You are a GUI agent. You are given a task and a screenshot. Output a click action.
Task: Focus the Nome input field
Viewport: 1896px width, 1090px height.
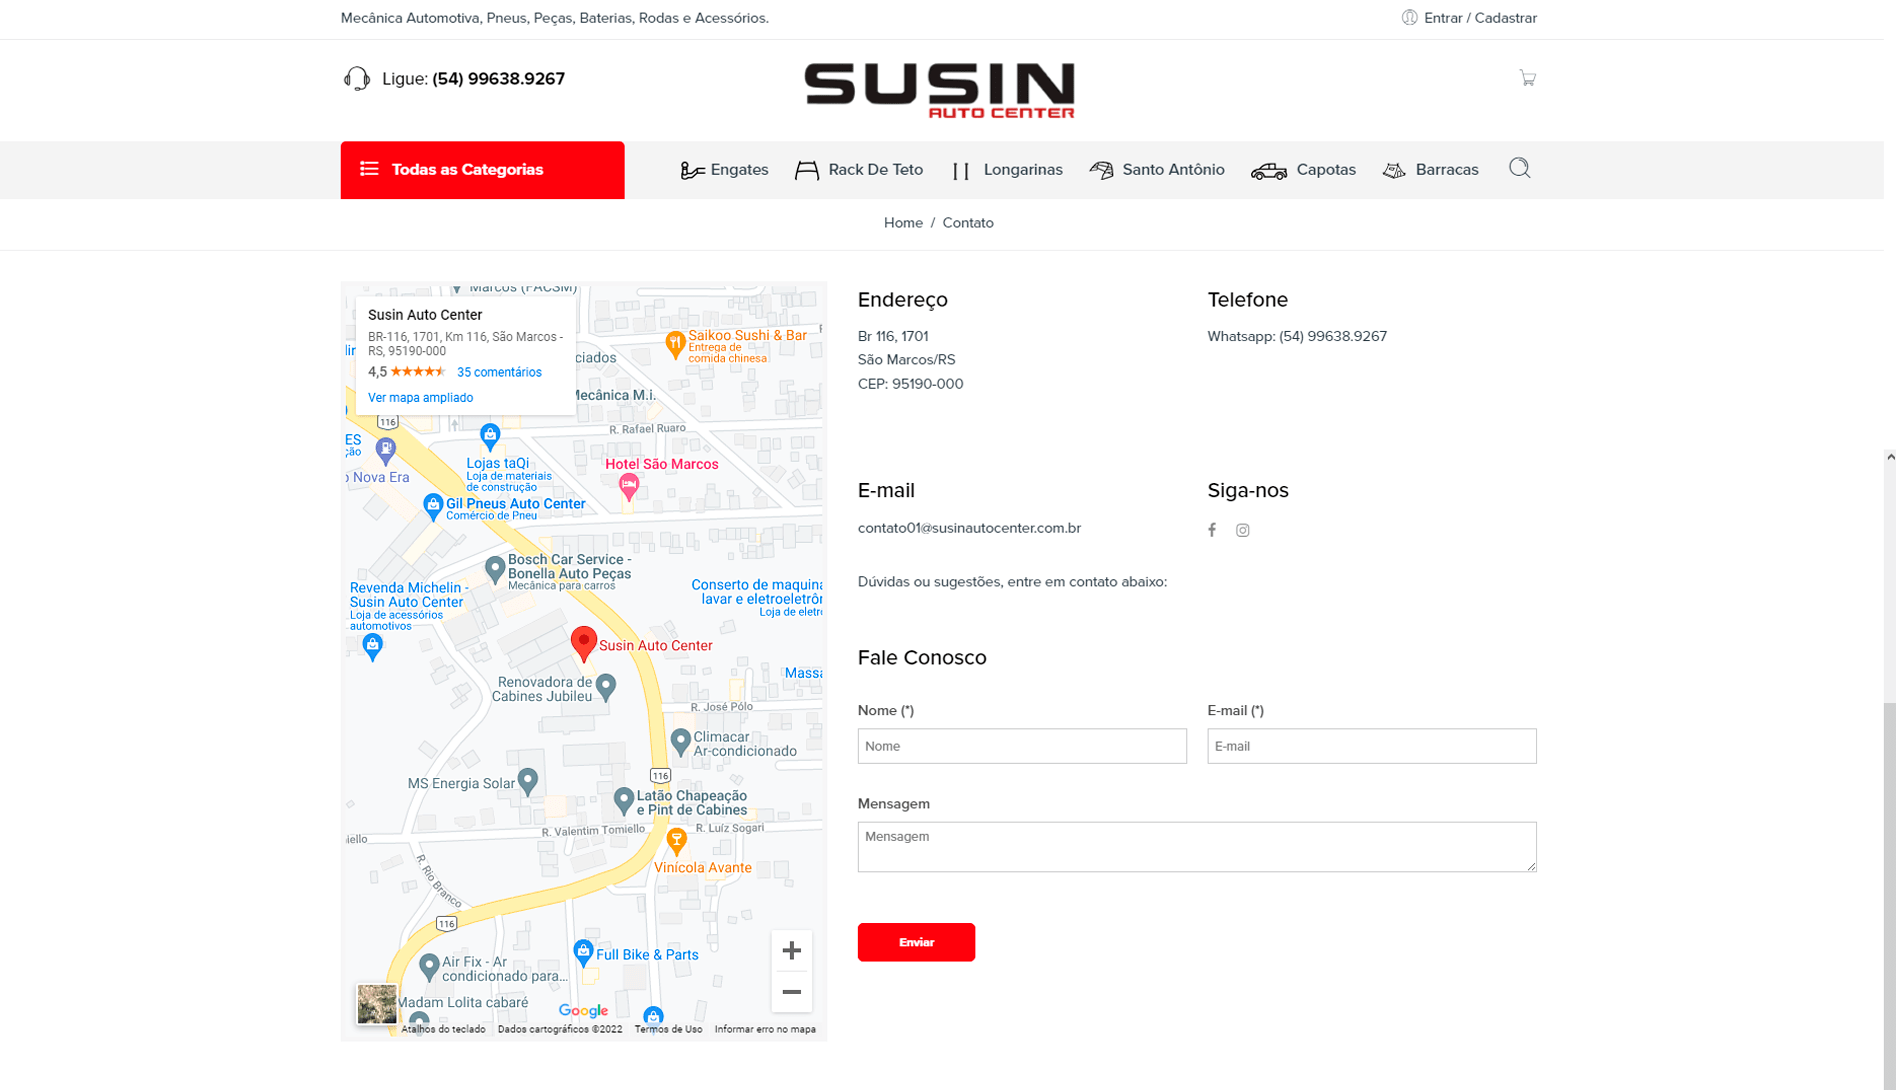1022,746
